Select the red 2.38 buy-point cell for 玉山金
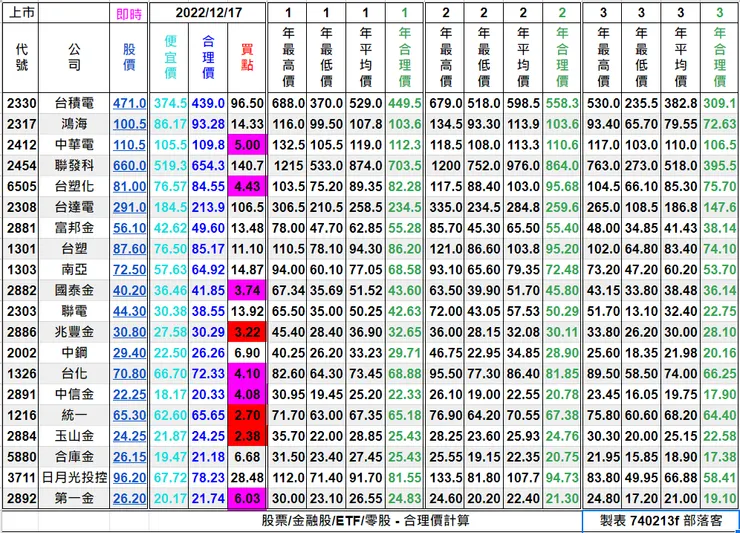Viewport: 740px width, 533px height. click(247, 436)
